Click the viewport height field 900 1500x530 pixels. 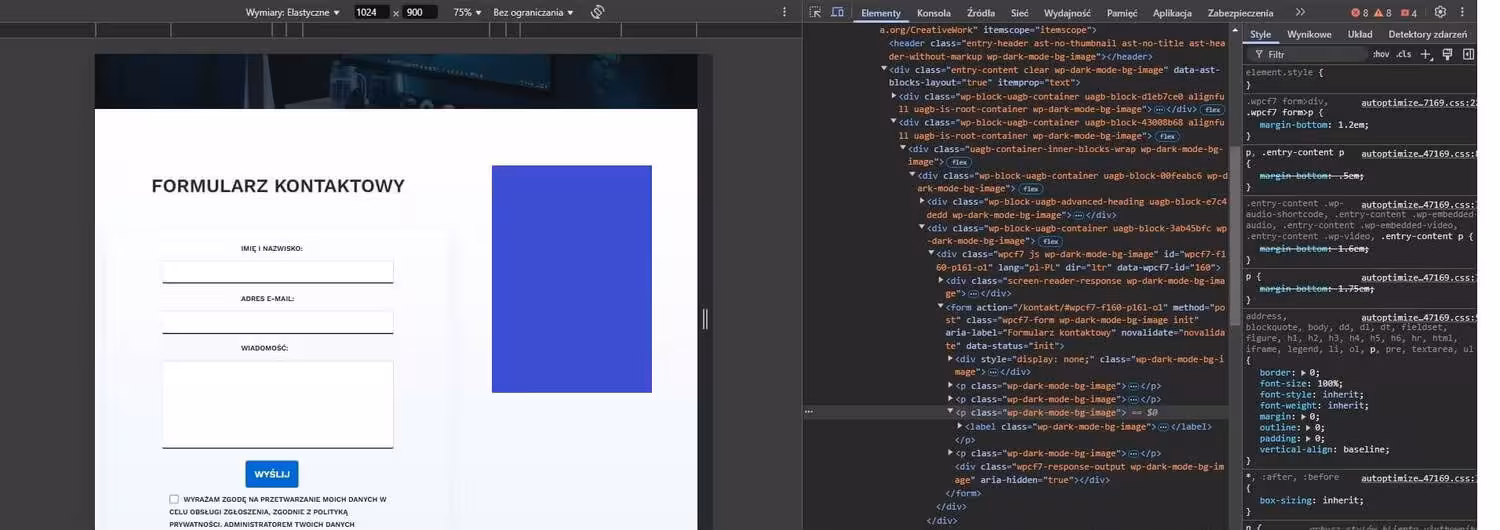pos(419,12)
